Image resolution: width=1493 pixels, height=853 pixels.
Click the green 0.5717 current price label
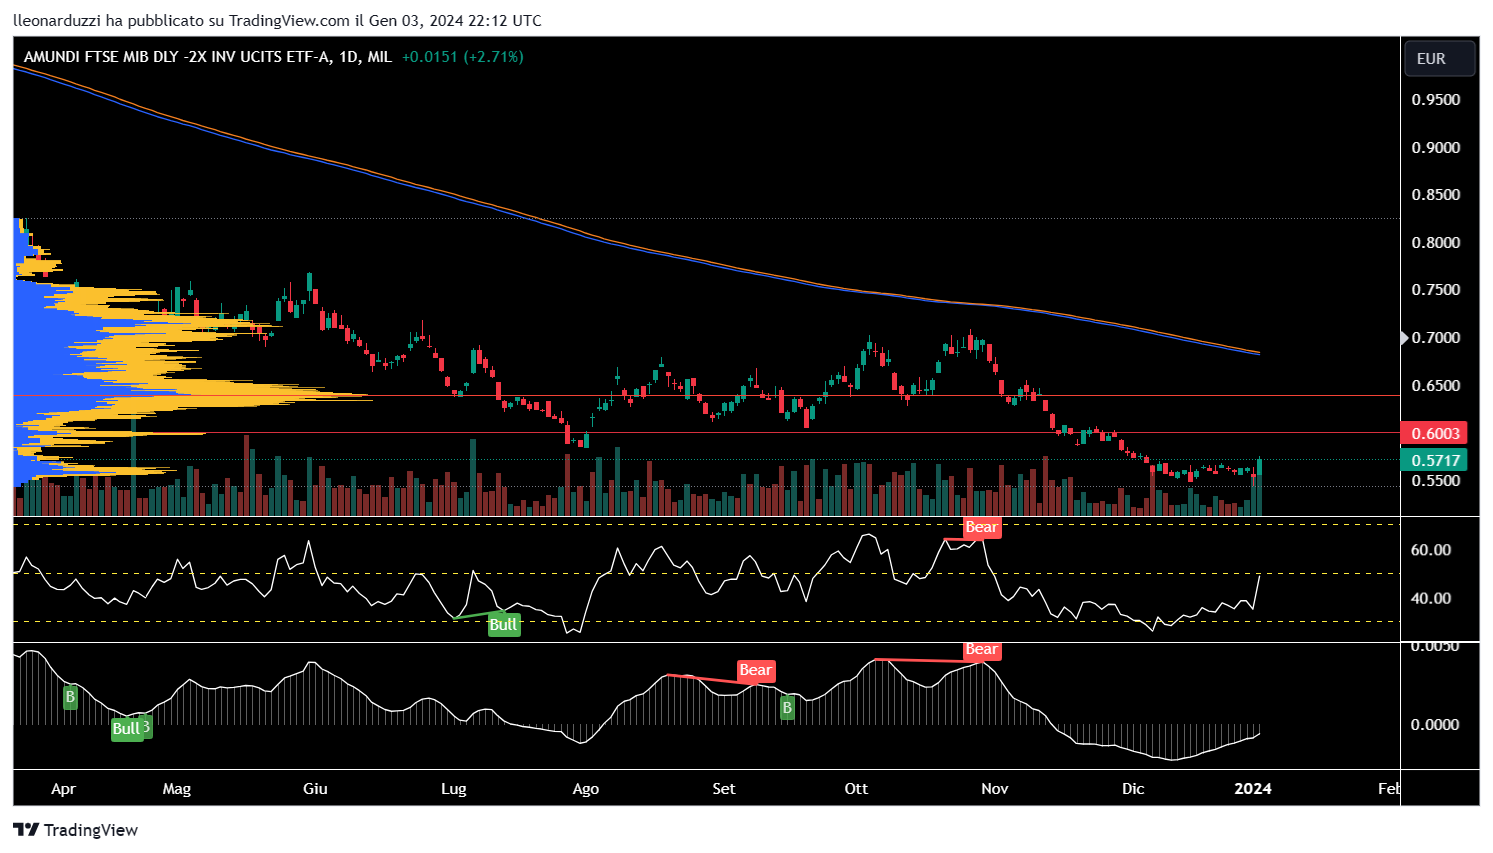(1433, 460)
